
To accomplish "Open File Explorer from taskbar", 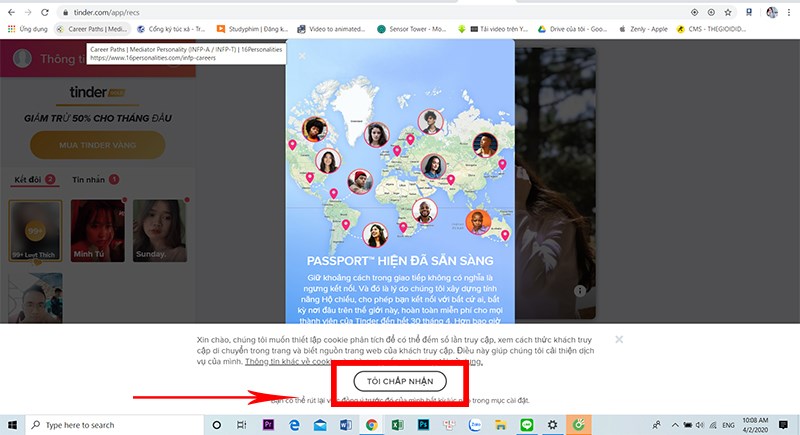I will point(501,425).
